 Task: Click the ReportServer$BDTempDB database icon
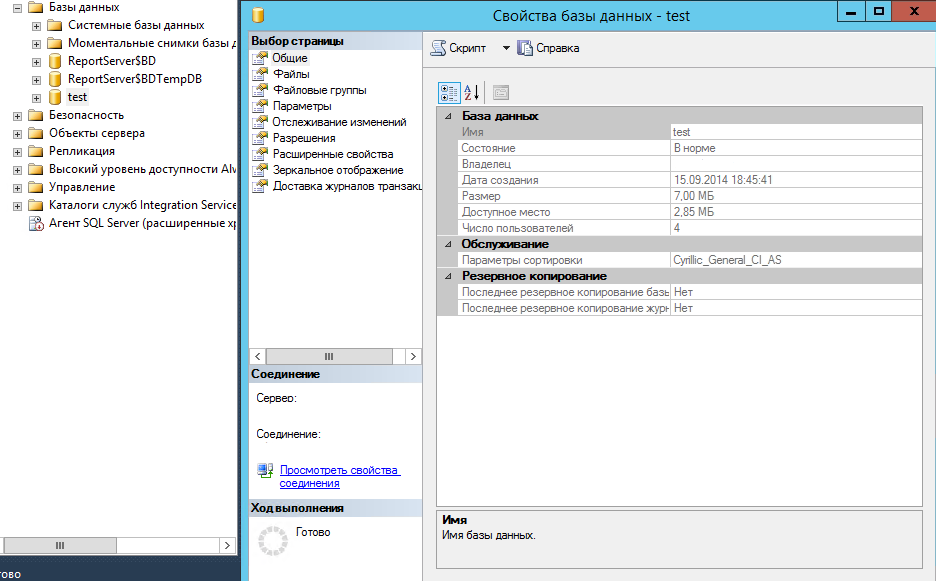tap(54, 78)
